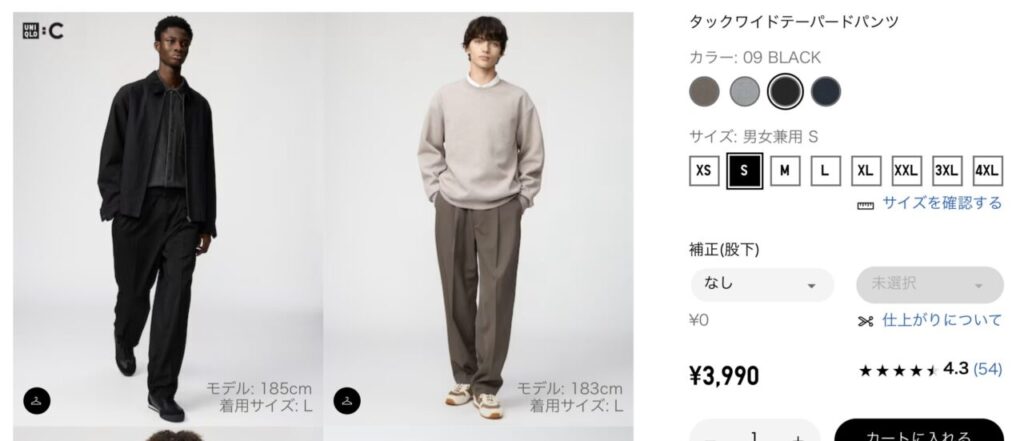Click the UNIQLO : C logo
The image size is (1024, 441).
tap(43, 30)
